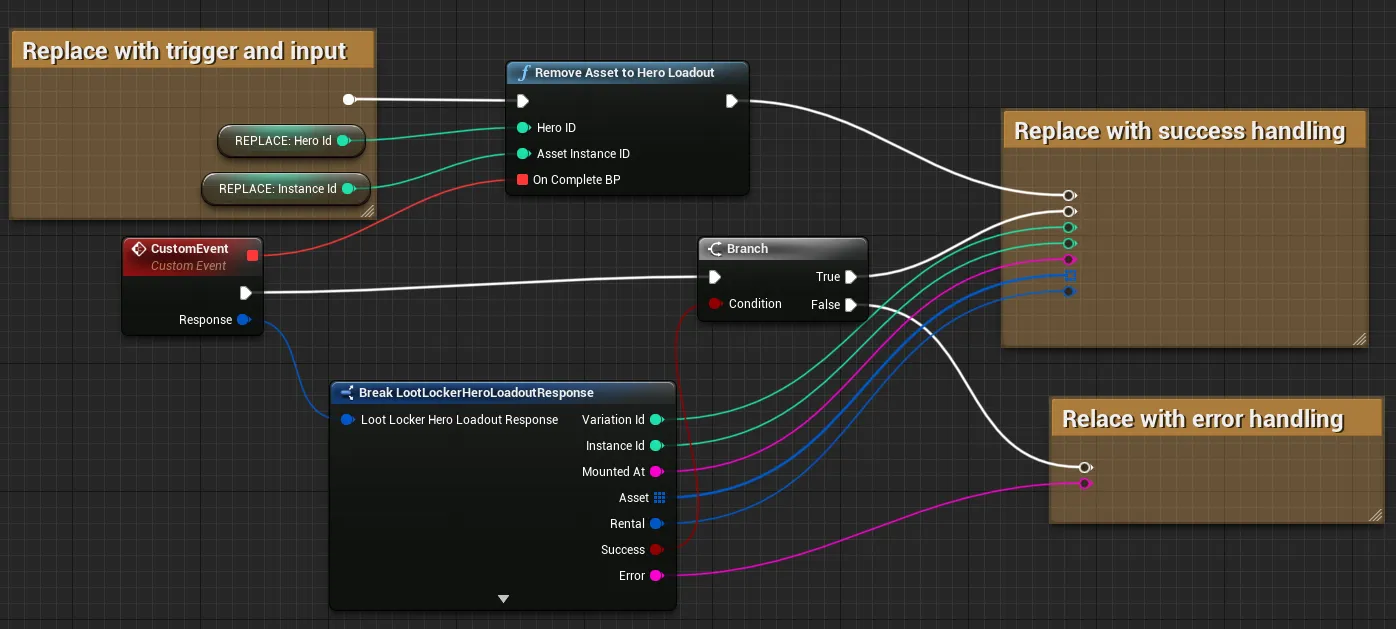Viewport: 1396px width, 629px height.
Task: Click the CustomEvent red delegate output pin
Action: [x=252, y=256]
